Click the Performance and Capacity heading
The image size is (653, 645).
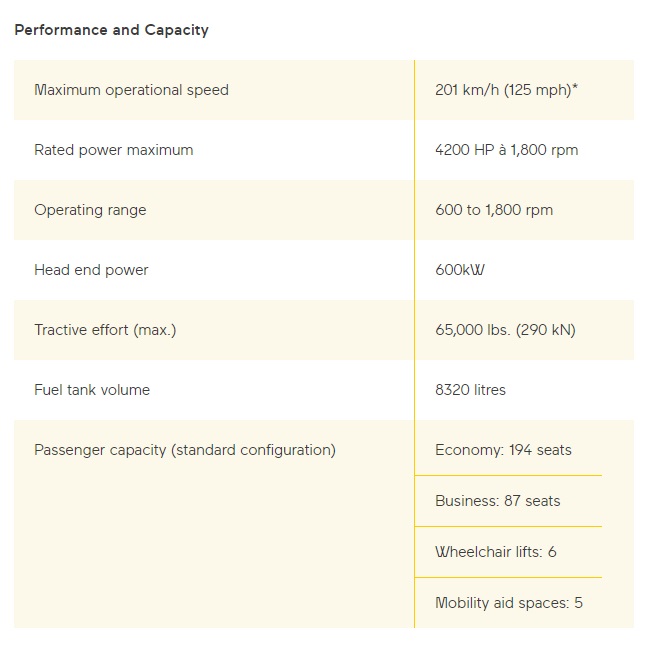pyautogui.click(x=112, y=30)
